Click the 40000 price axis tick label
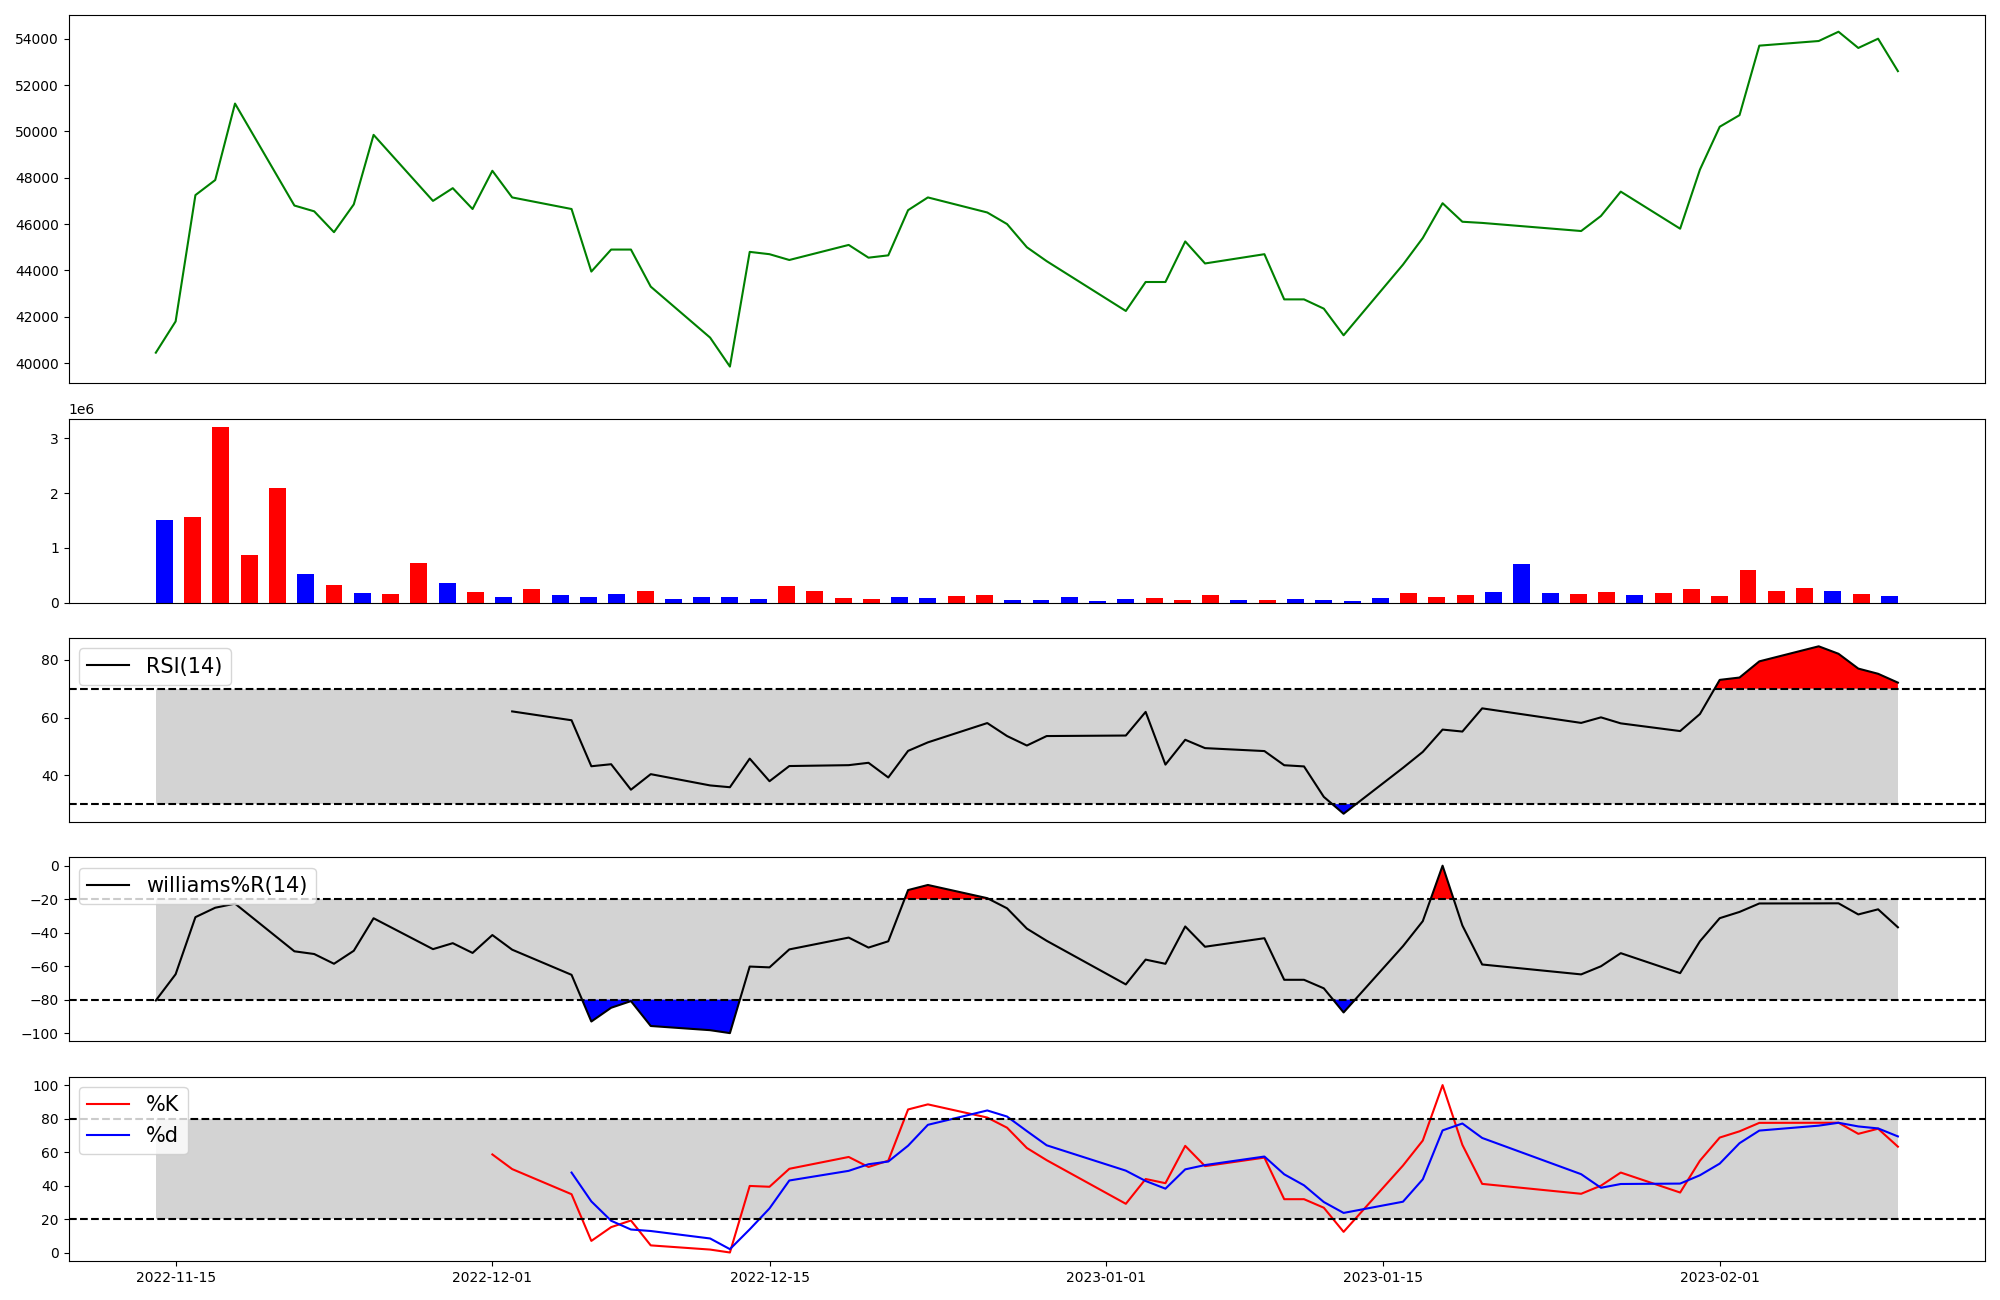The width and height of the screenshot is (2000, 1300). pos(36,364)
